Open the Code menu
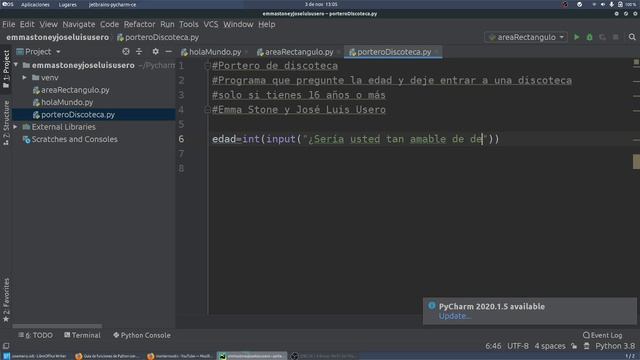The height and width of the screenshot is (360, 640). coord(109,24)
